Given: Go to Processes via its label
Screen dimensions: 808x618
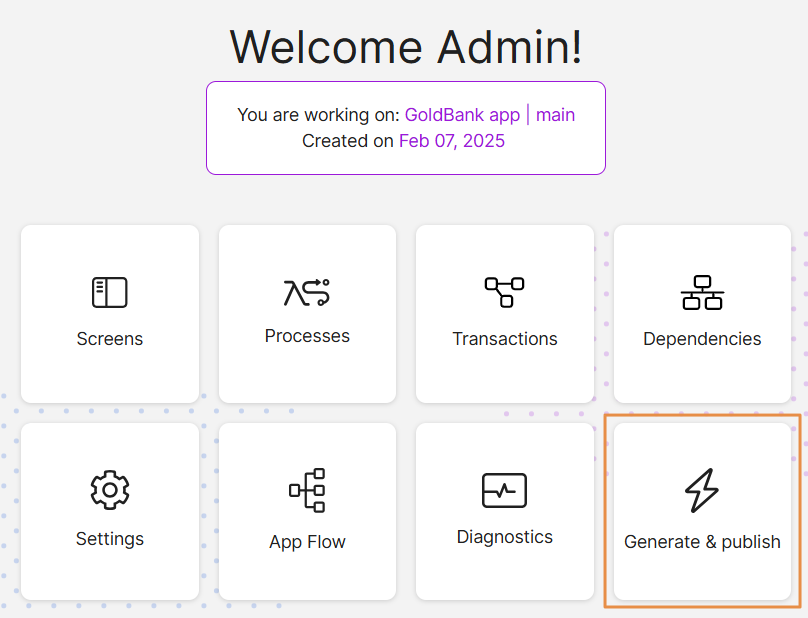Looking at the screenshot, I should click(x=307, y=336).
